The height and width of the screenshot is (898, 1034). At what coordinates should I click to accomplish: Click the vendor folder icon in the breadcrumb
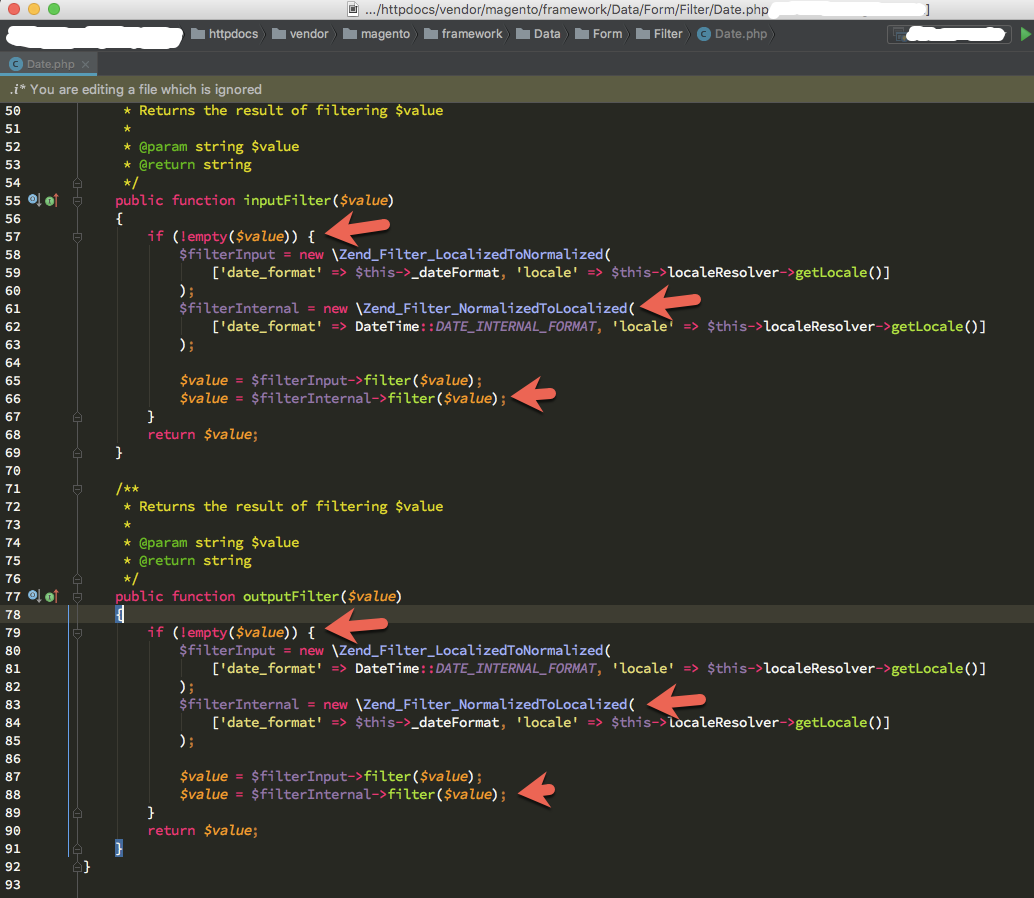point(281,33)
